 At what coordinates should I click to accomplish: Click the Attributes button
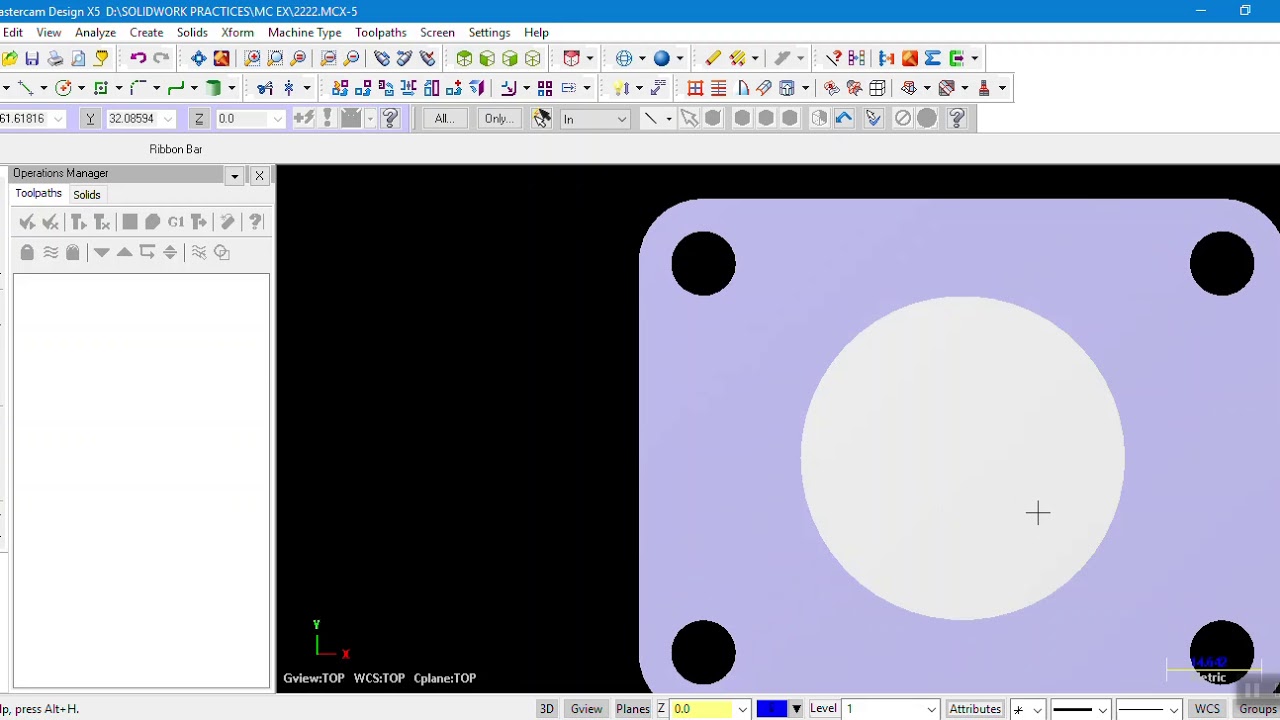[975, 709]
